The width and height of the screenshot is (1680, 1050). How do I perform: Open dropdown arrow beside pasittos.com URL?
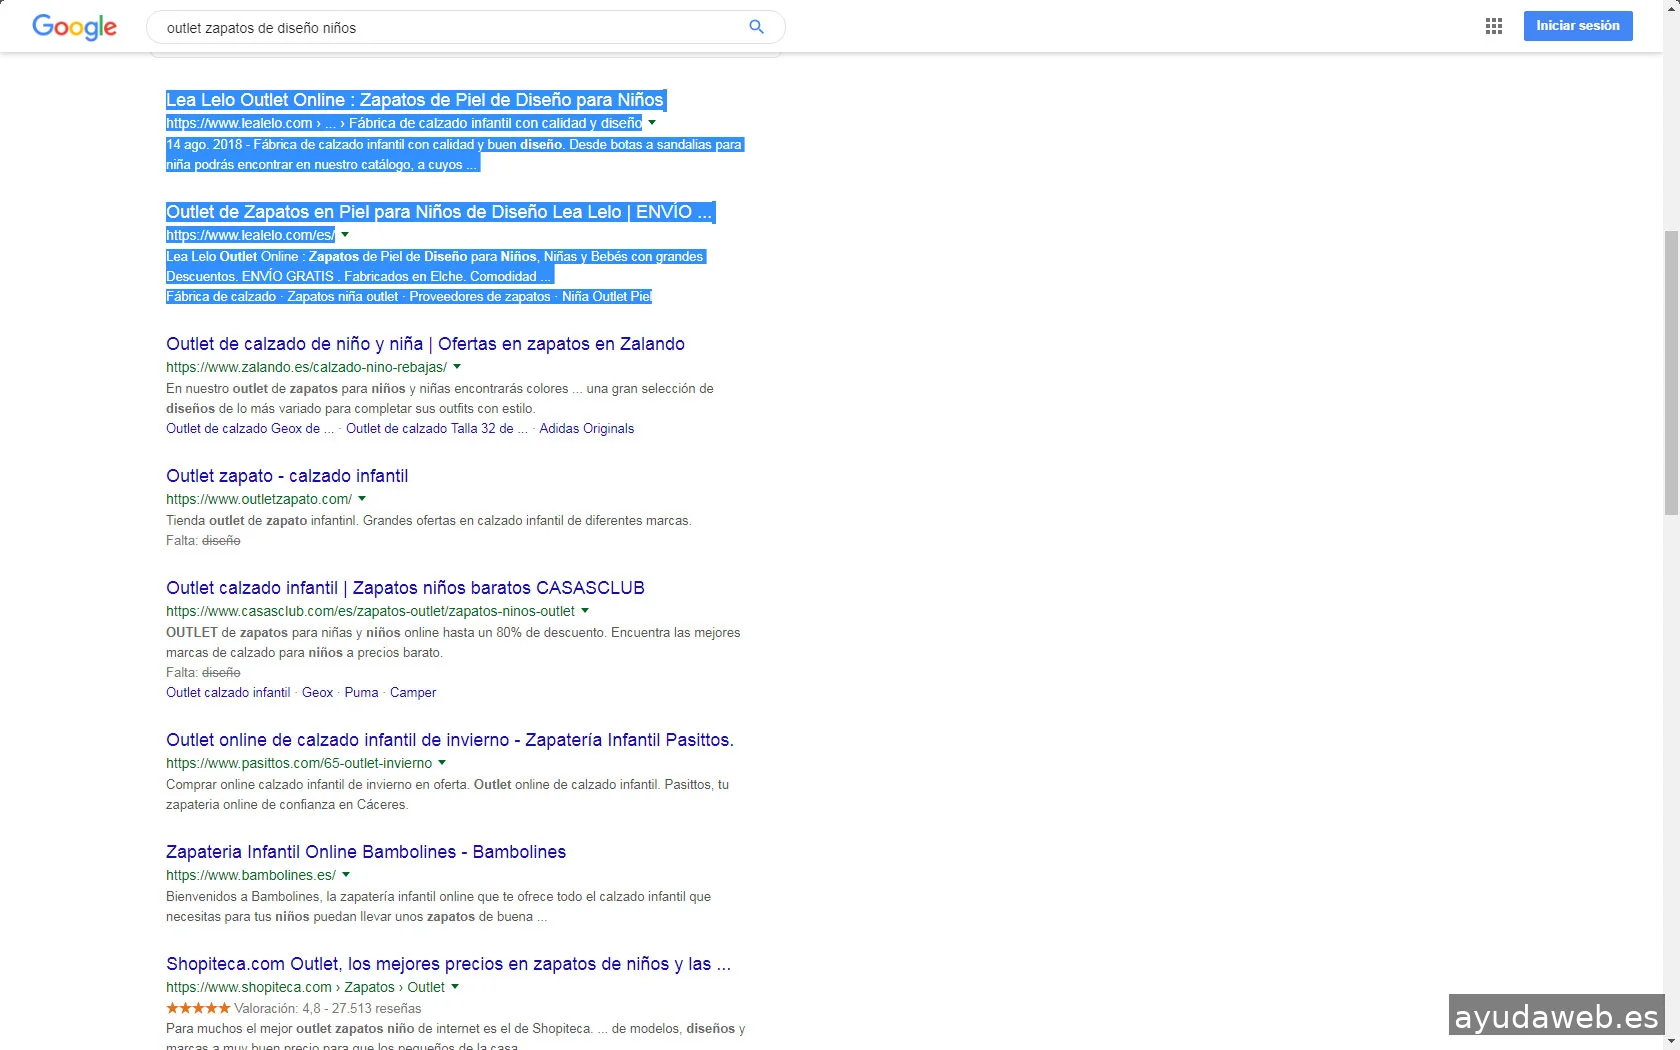pos(443,763)
